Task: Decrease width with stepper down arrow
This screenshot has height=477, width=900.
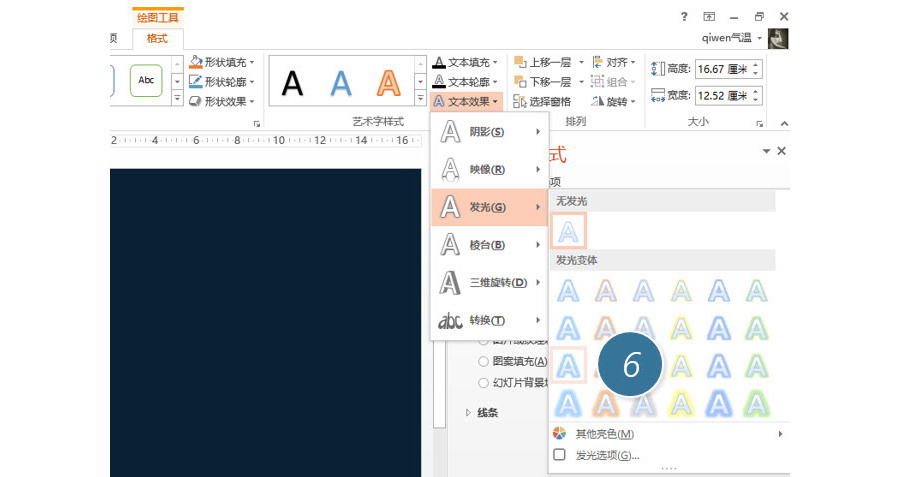Action: coord(756,100)
